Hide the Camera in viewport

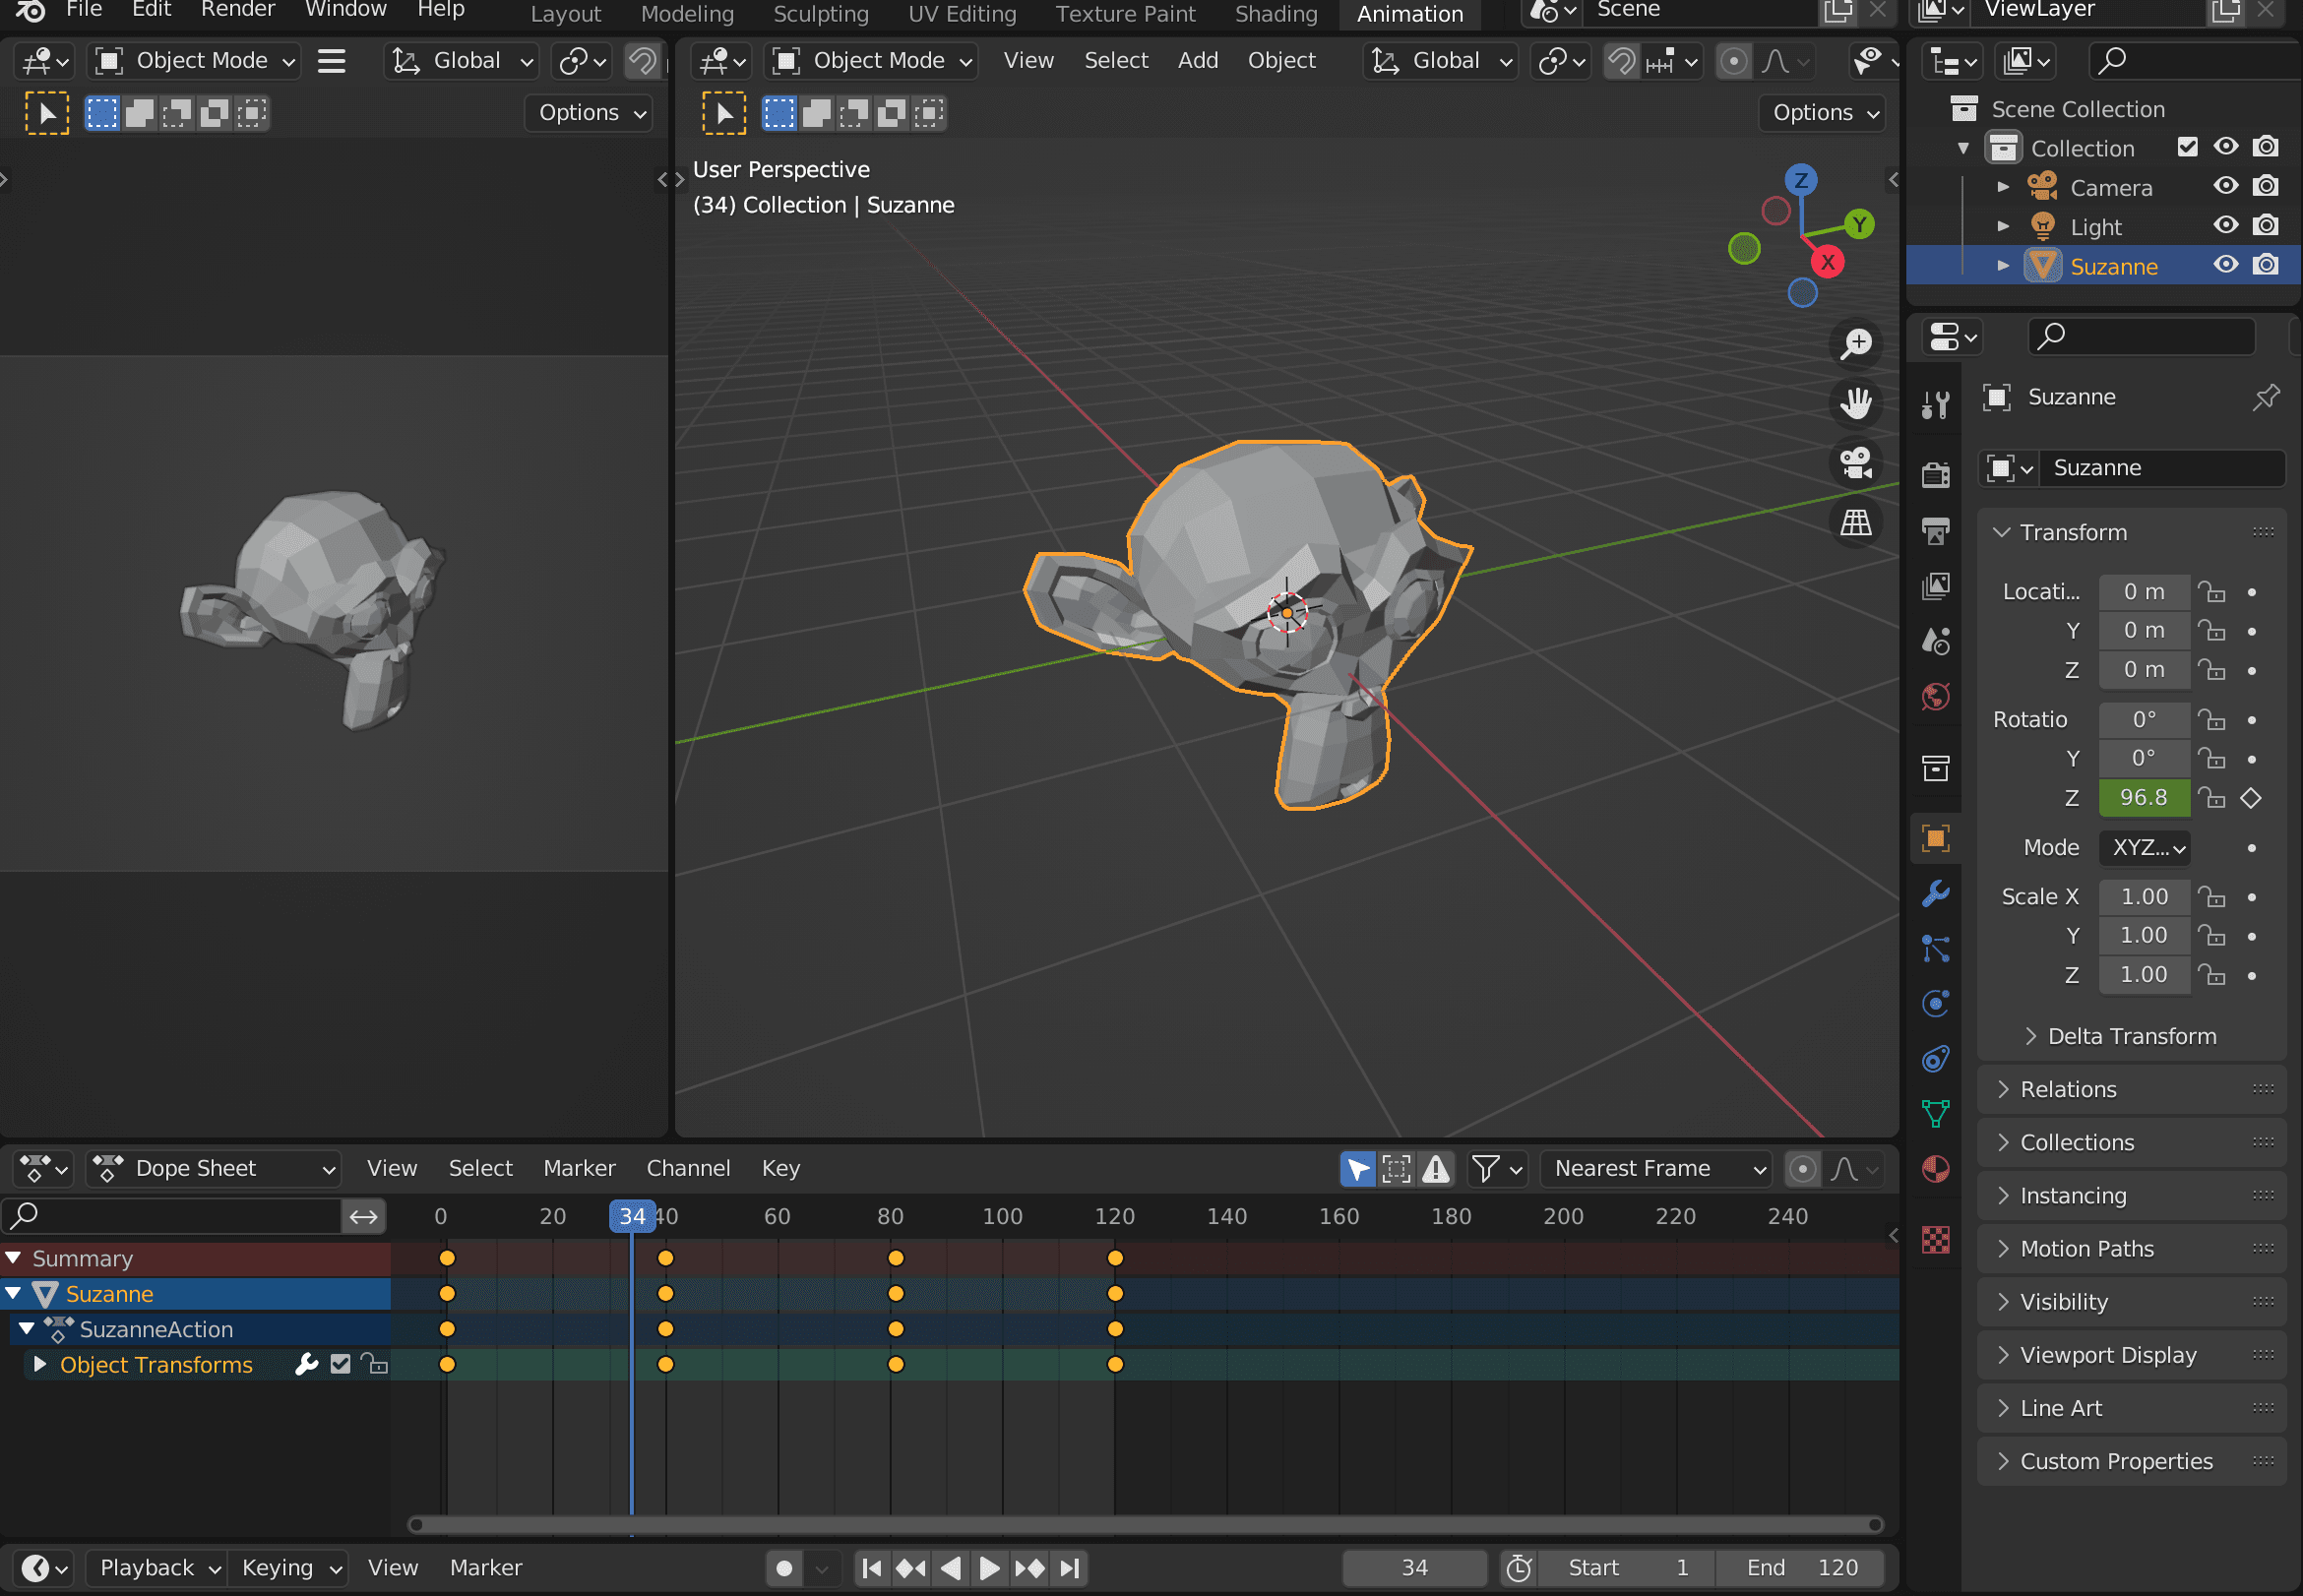(2225, 186)
